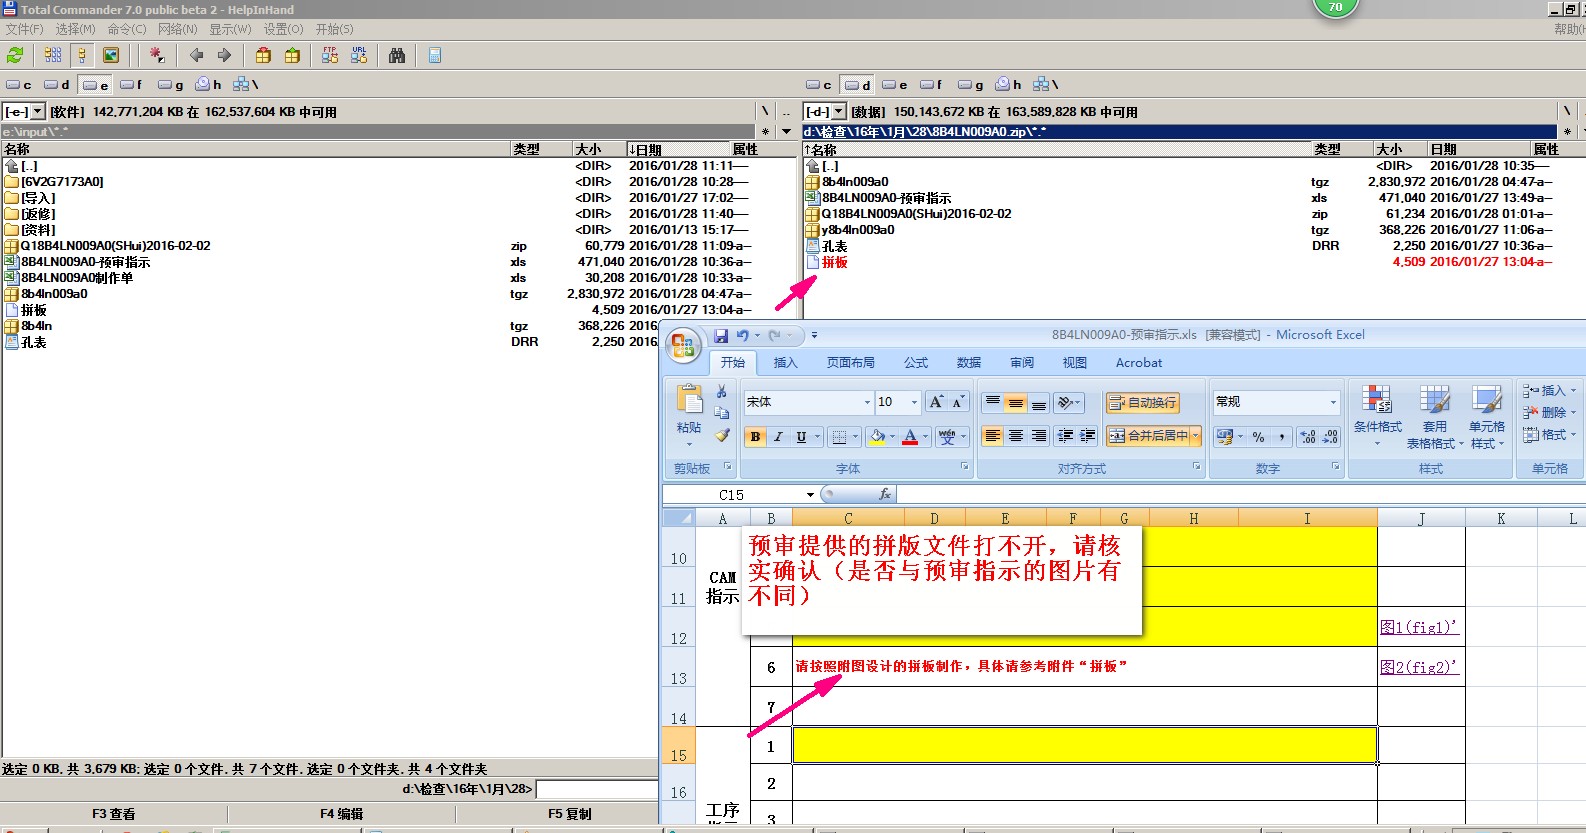The height and width of the screenshot is (833, 1586).
Task: Click the F3 查看 button
Action: 114,814
